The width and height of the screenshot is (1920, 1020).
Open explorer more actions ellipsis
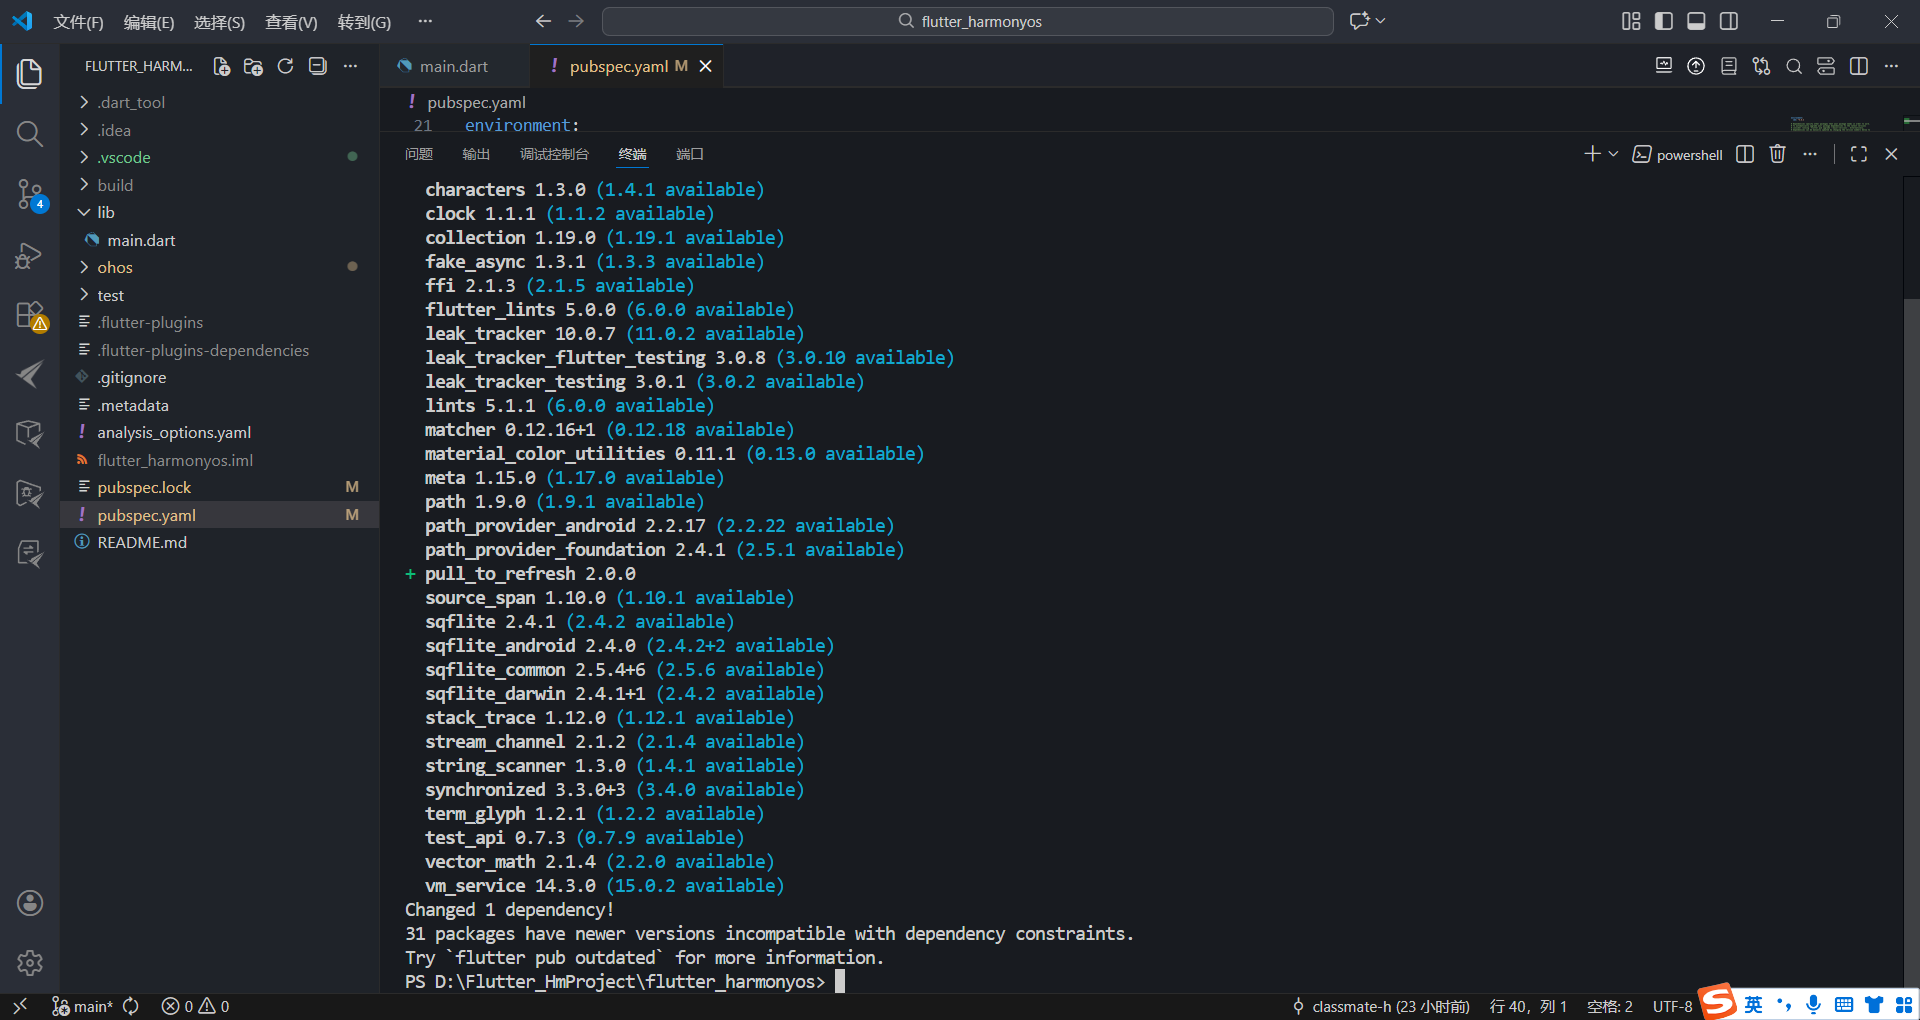[x=350, y=66]
